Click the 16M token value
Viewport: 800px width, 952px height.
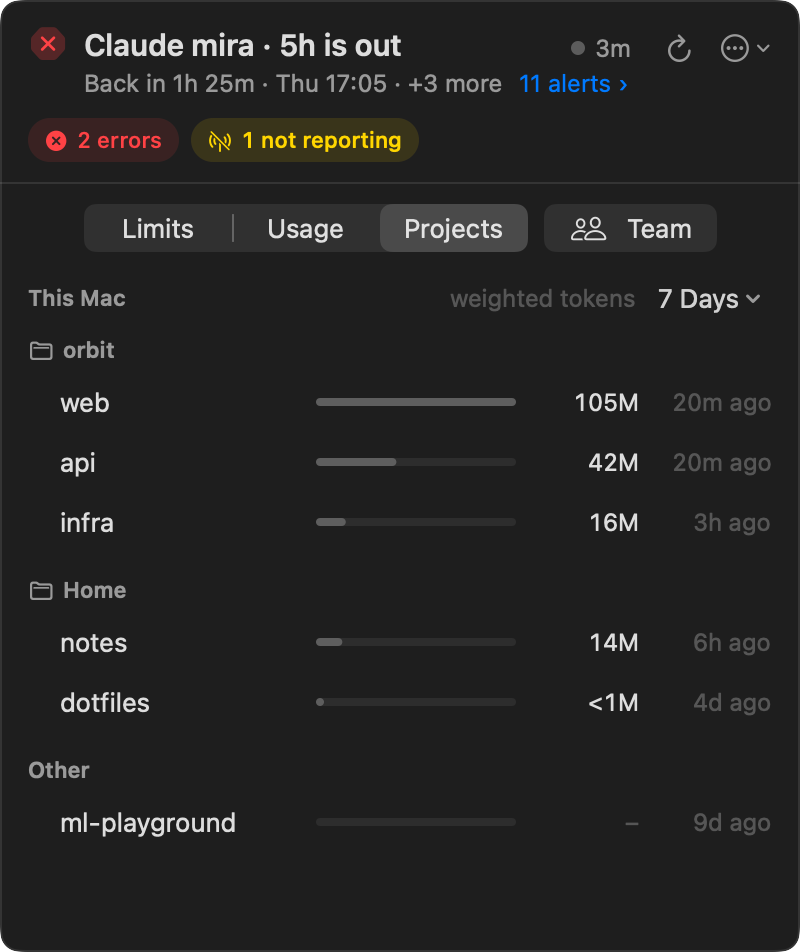614,523
